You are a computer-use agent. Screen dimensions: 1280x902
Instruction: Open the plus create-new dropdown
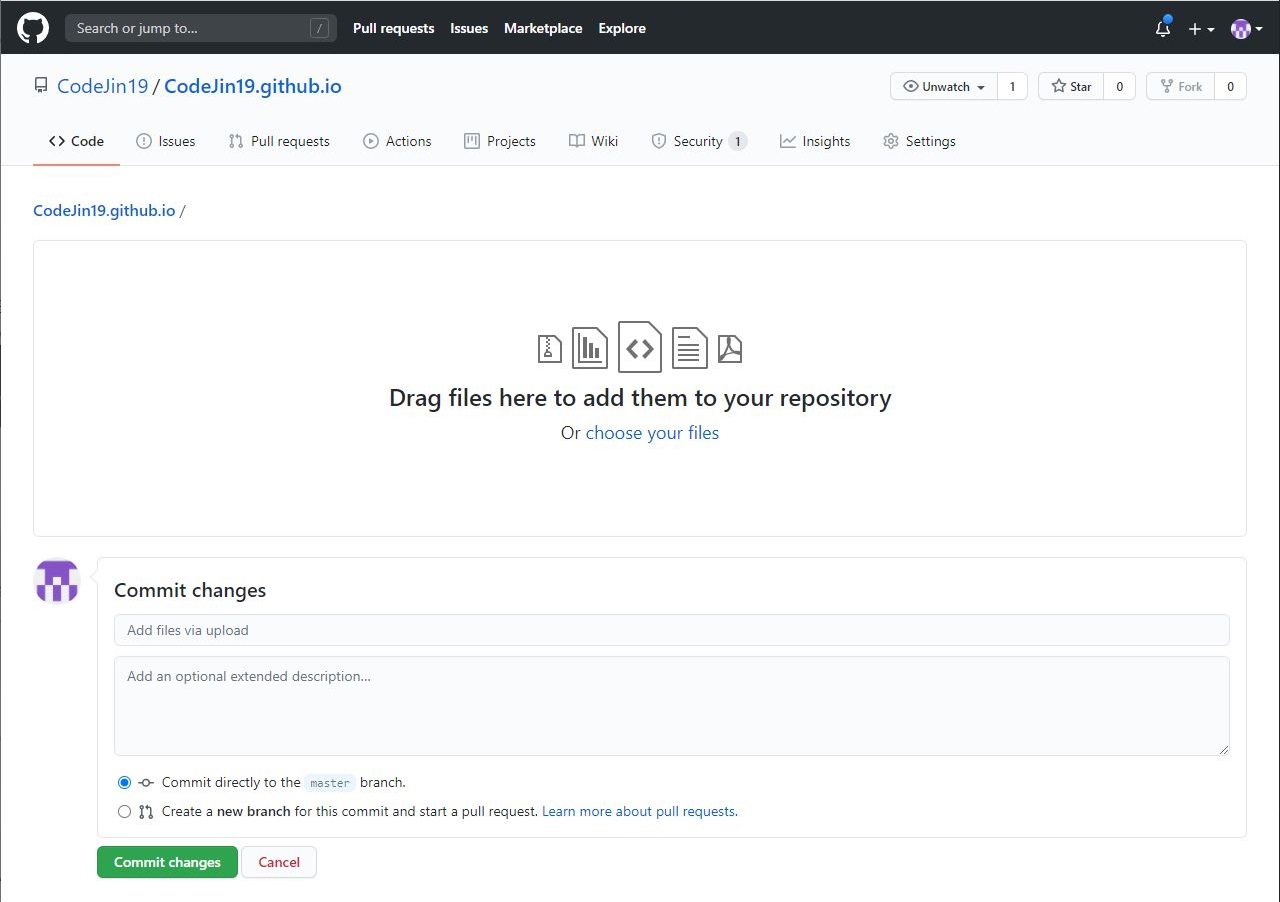[1201, 29]
